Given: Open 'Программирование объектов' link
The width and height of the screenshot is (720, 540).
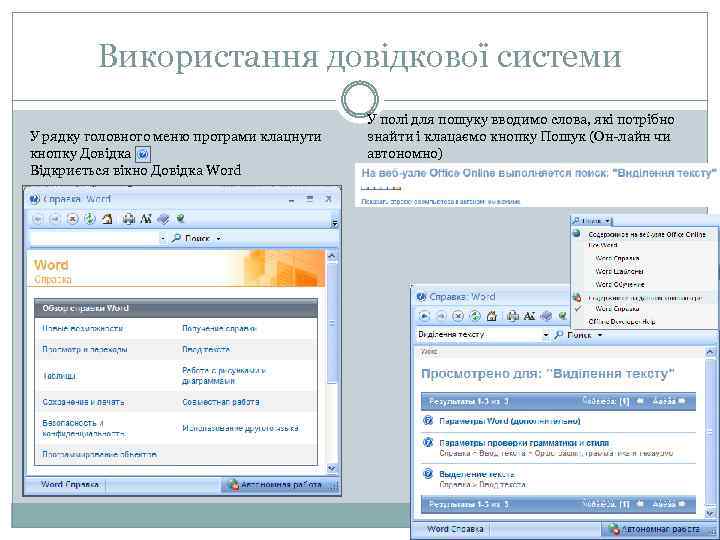Looking at the screenshot, I should click(100, 455).
